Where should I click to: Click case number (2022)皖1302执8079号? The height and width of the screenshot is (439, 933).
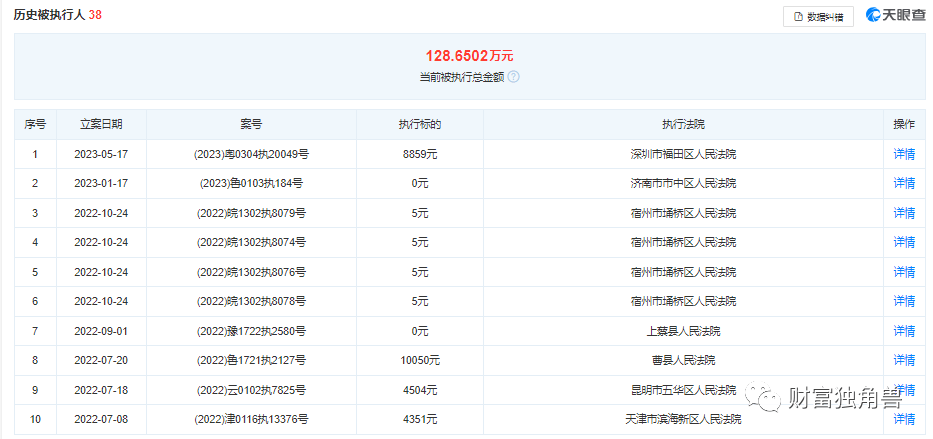[251, 213]
